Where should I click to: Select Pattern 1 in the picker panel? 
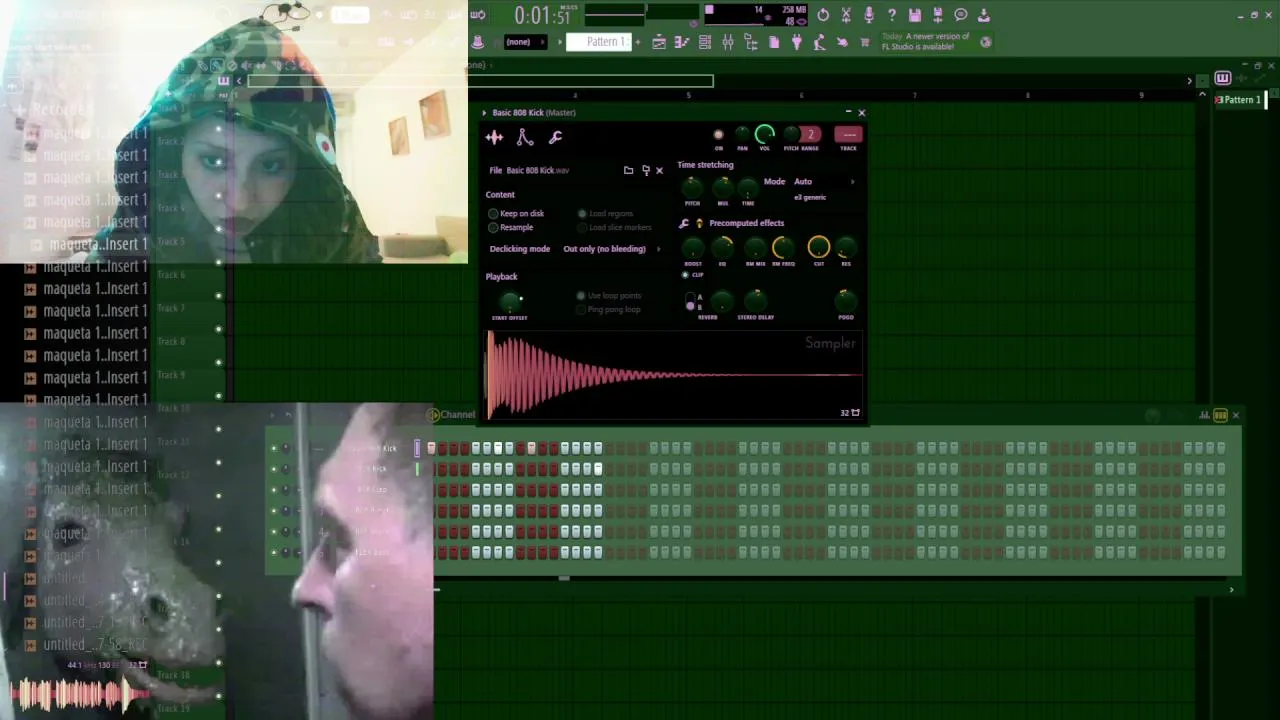pos(1240,100)
